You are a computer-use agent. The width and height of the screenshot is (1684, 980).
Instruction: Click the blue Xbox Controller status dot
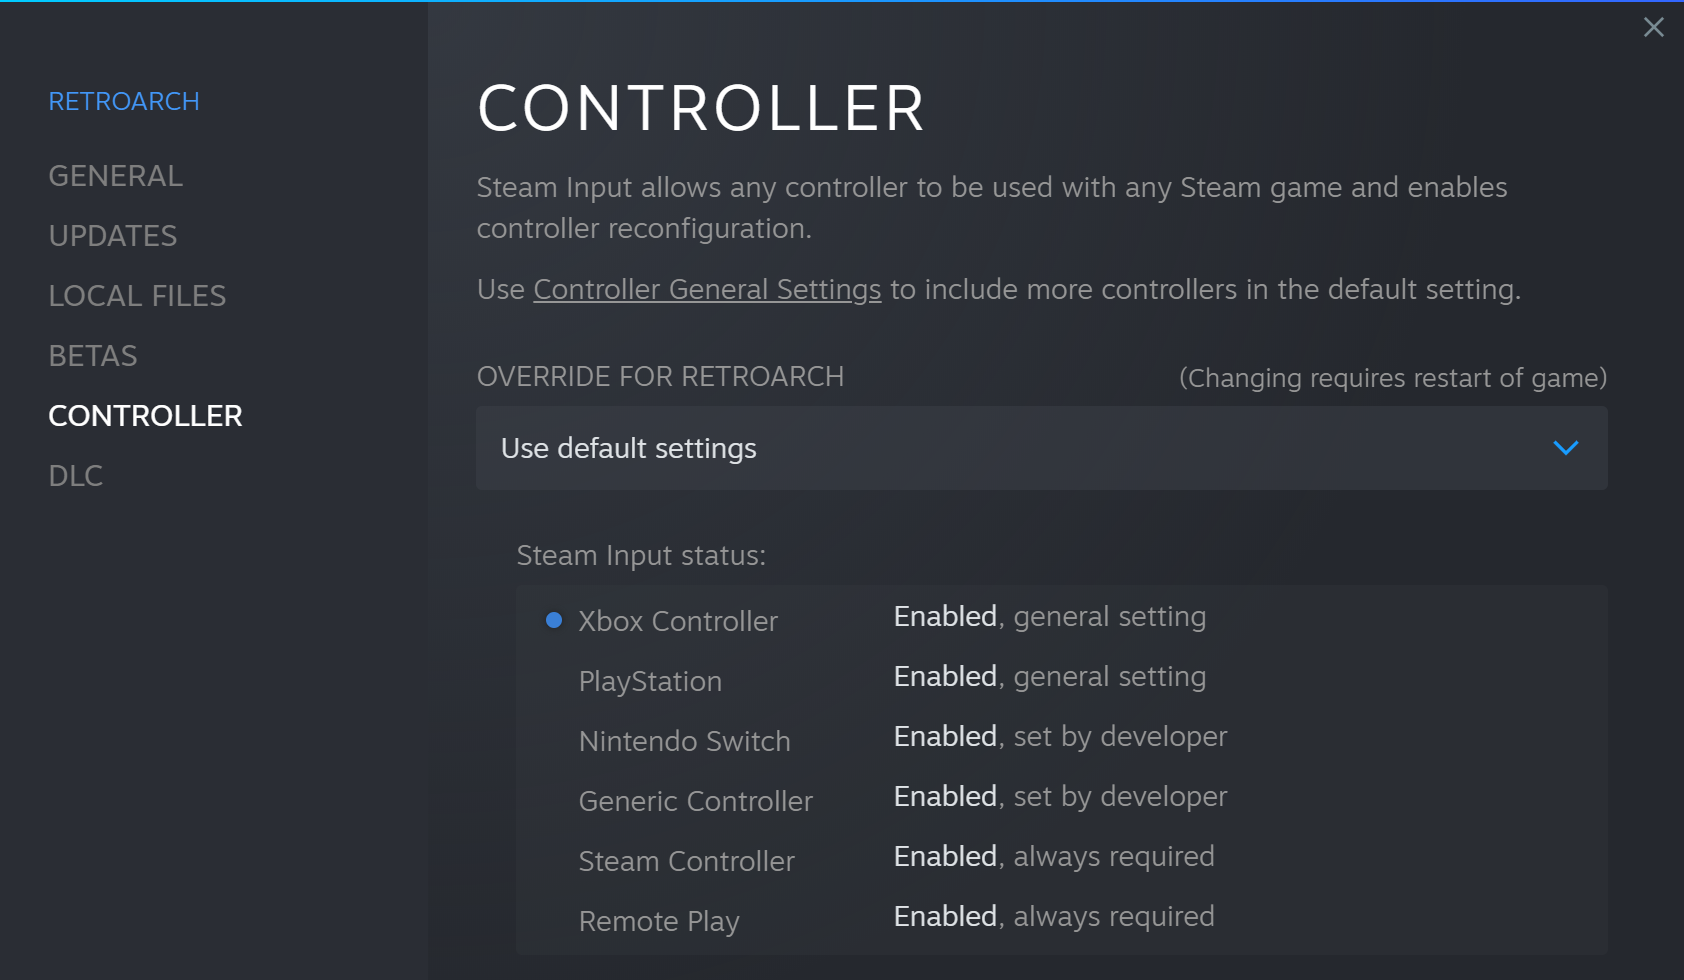(x=554, y=621)
